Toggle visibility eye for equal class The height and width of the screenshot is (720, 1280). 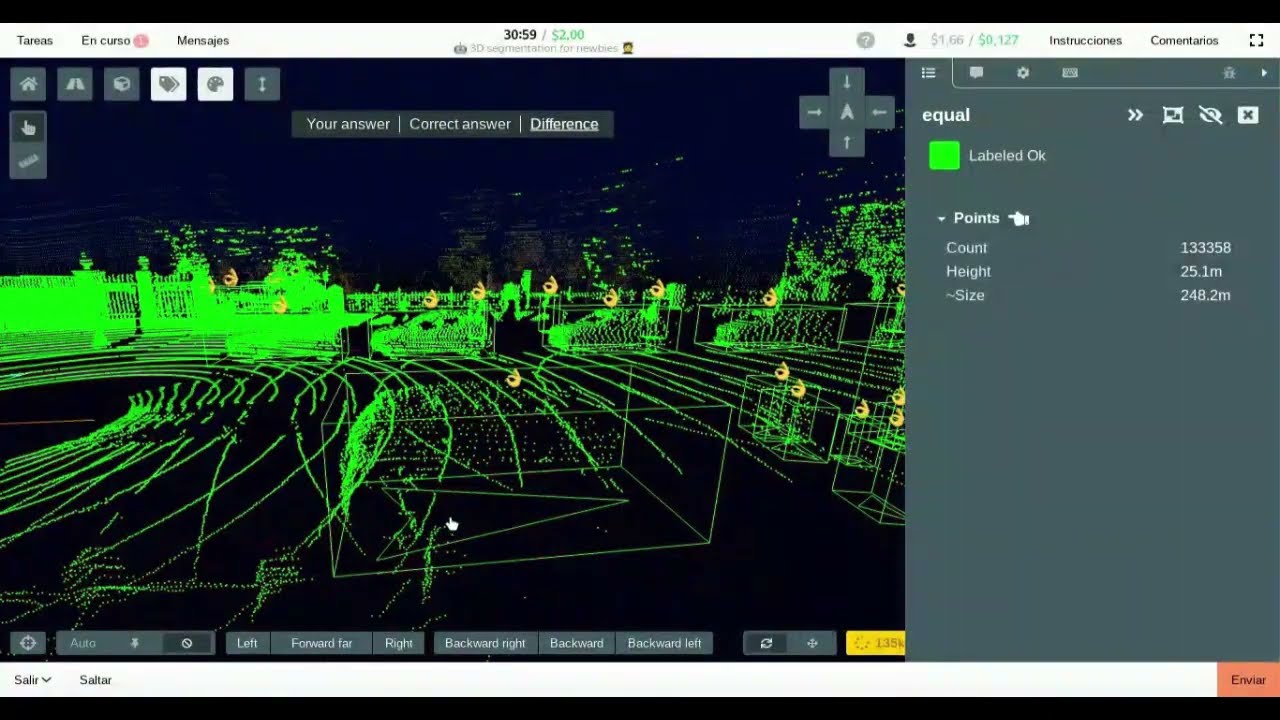(x=1210, y=115)
